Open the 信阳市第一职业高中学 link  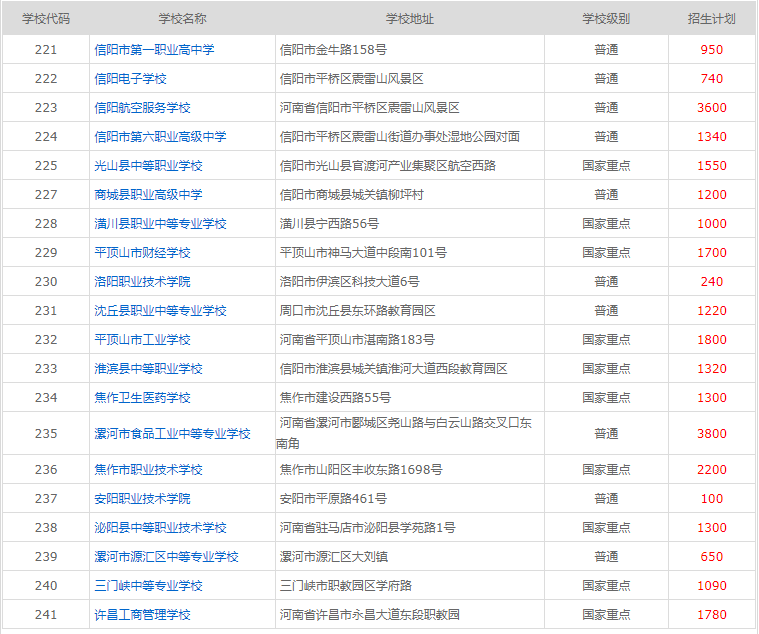[154, 49]
